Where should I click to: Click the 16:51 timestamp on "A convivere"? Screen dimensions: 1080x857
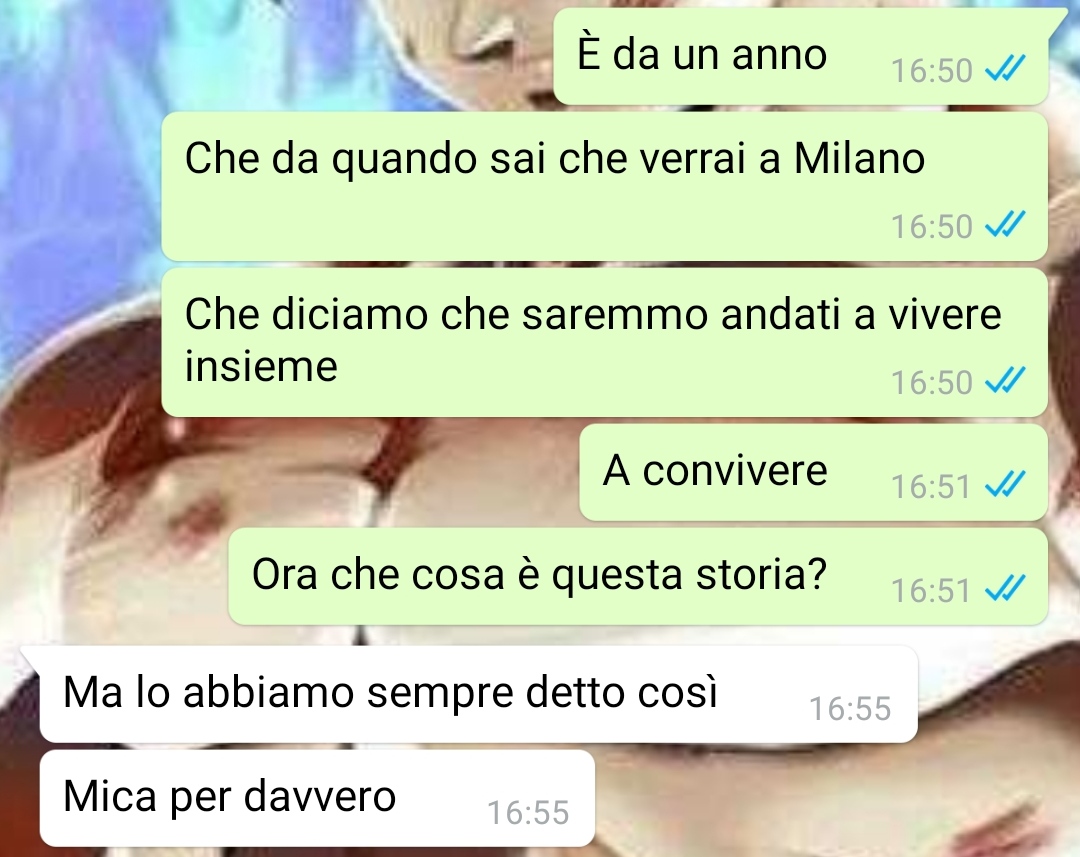pyautogui.click(x=931, y=486)
